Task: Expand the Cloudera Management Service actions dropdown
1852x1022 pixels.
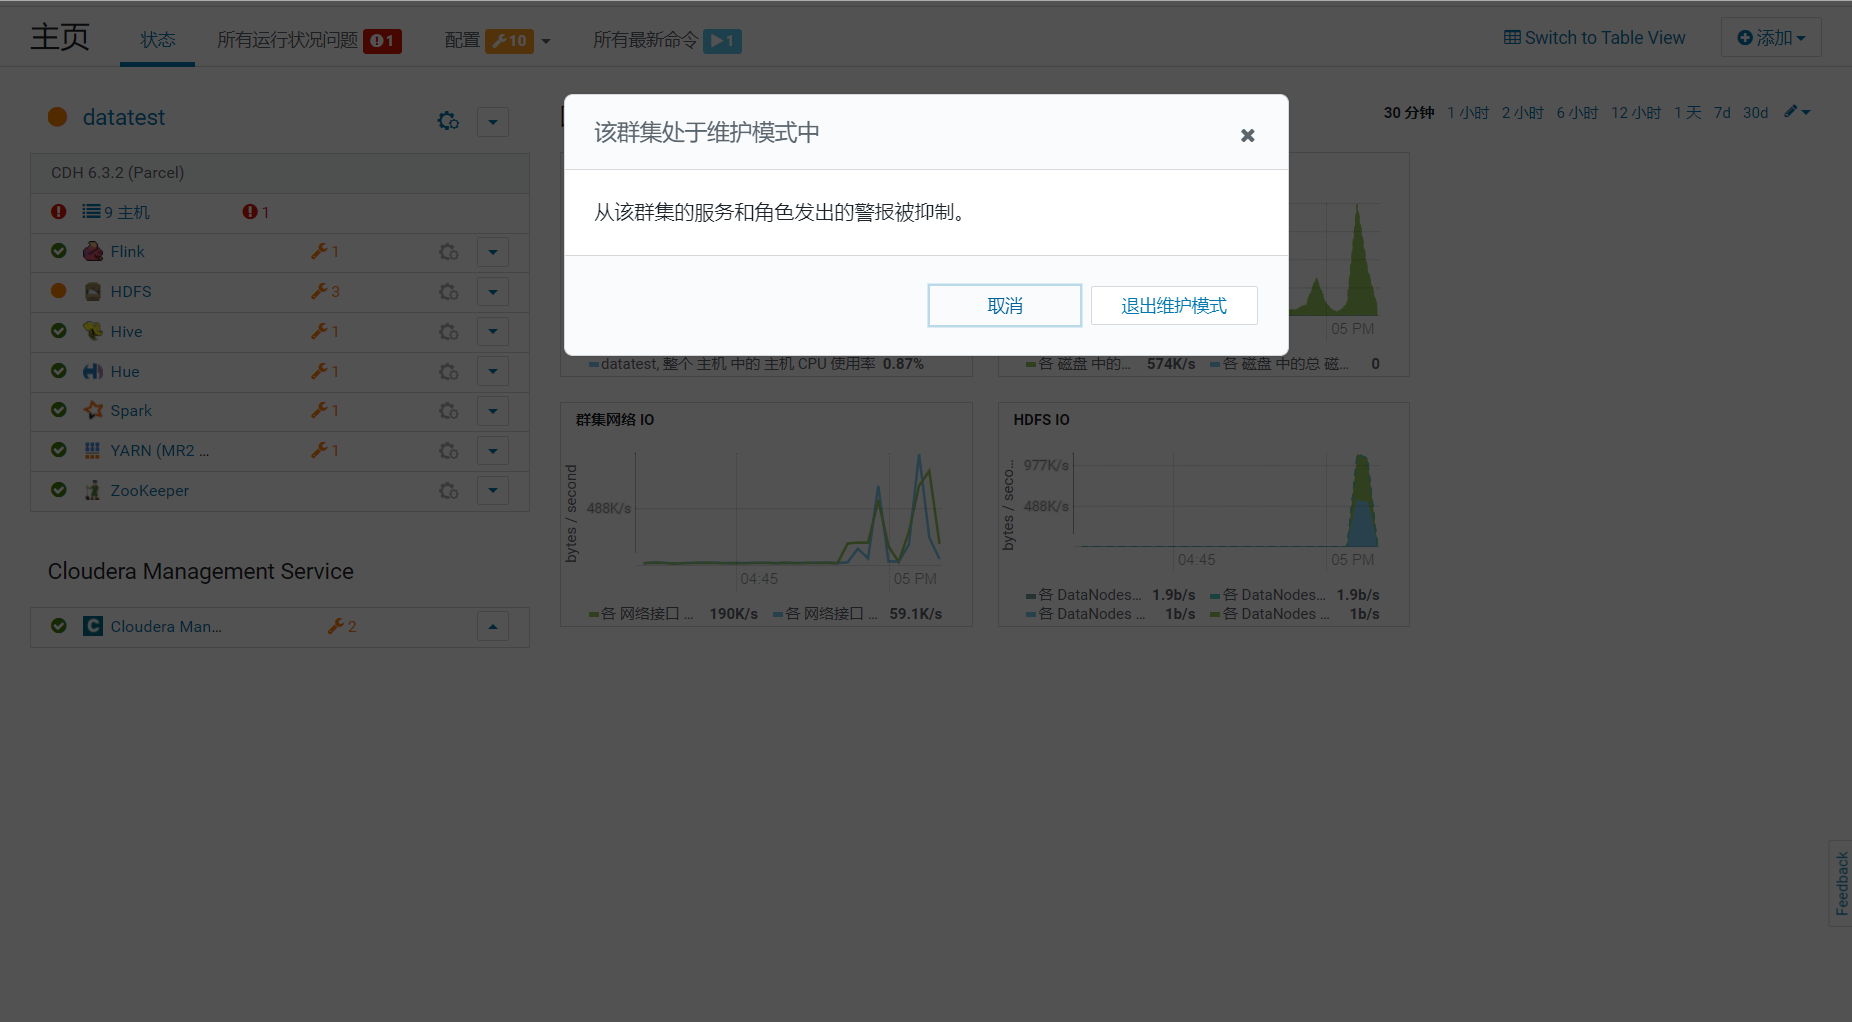Action: (x=493, y=627)
